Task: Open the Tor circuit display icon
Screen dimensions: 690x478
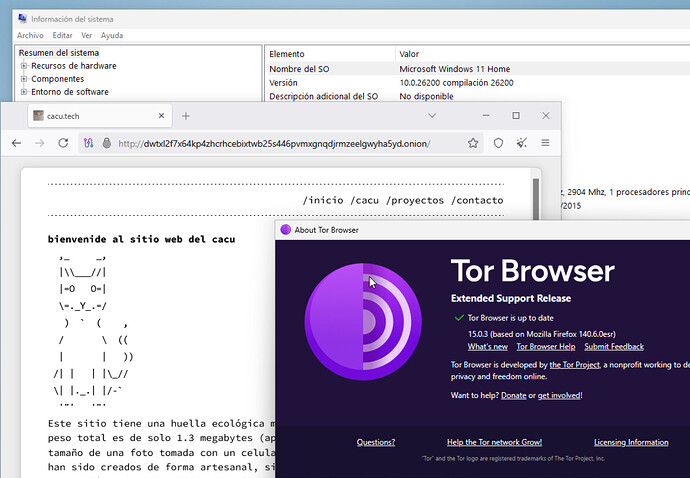Action: (x=88, y=143)
